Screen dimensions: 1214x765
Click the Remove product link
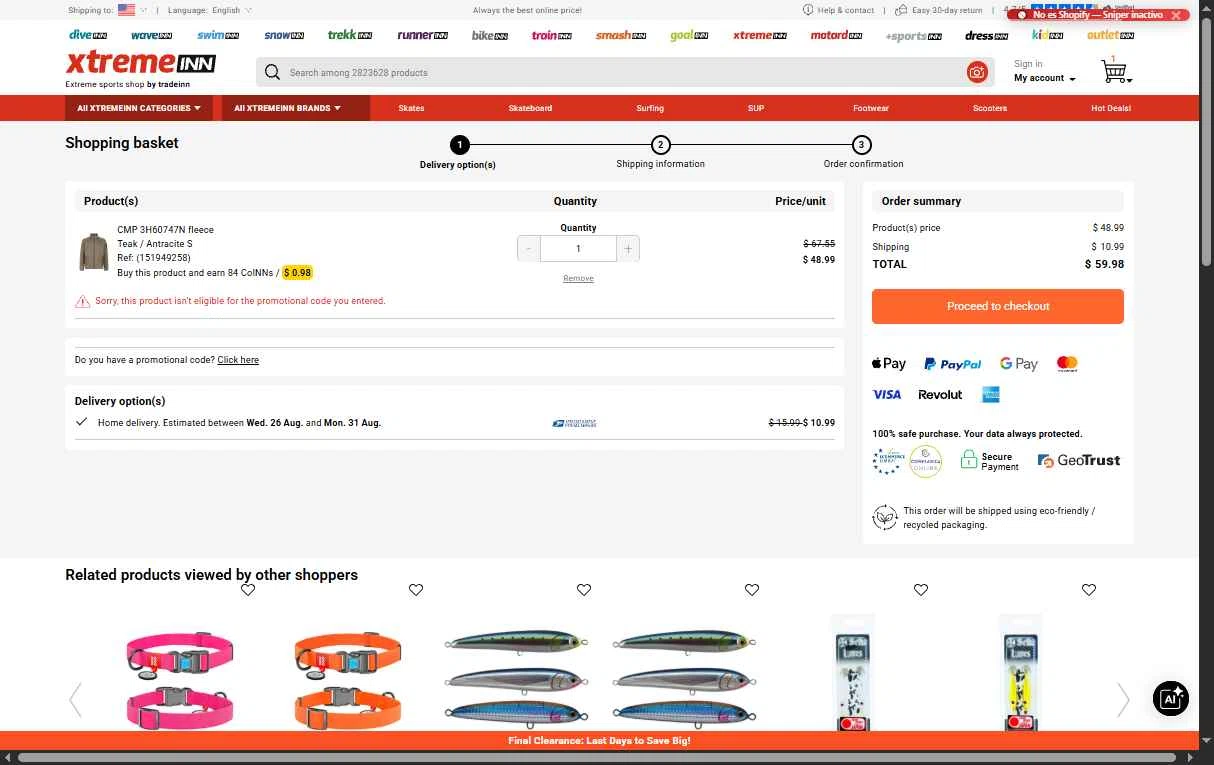pos(578,278)
